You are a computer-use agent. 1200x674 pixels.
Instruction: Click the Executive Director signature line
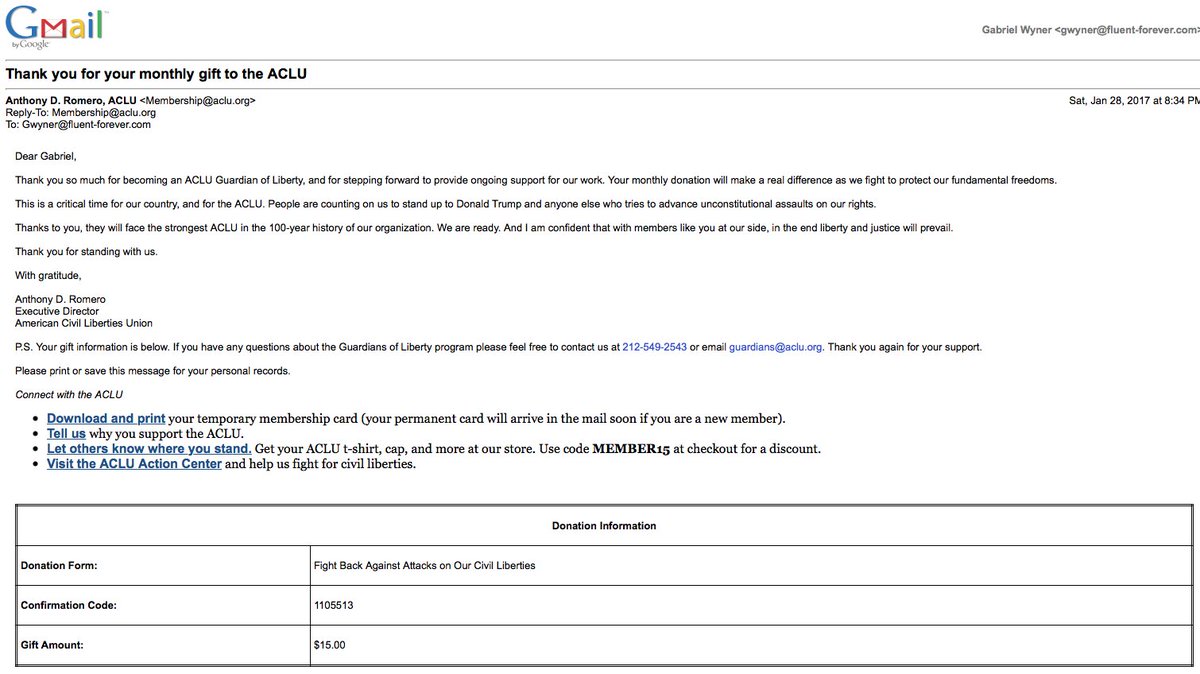[x=57, y=311]
